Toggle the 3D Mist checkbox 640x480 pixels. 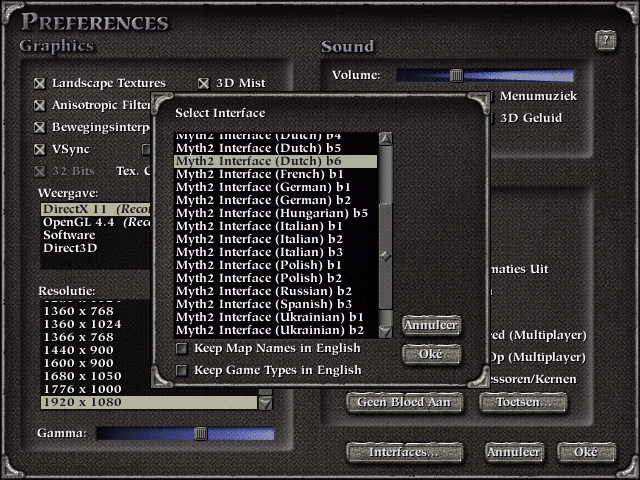coord(204,84)
